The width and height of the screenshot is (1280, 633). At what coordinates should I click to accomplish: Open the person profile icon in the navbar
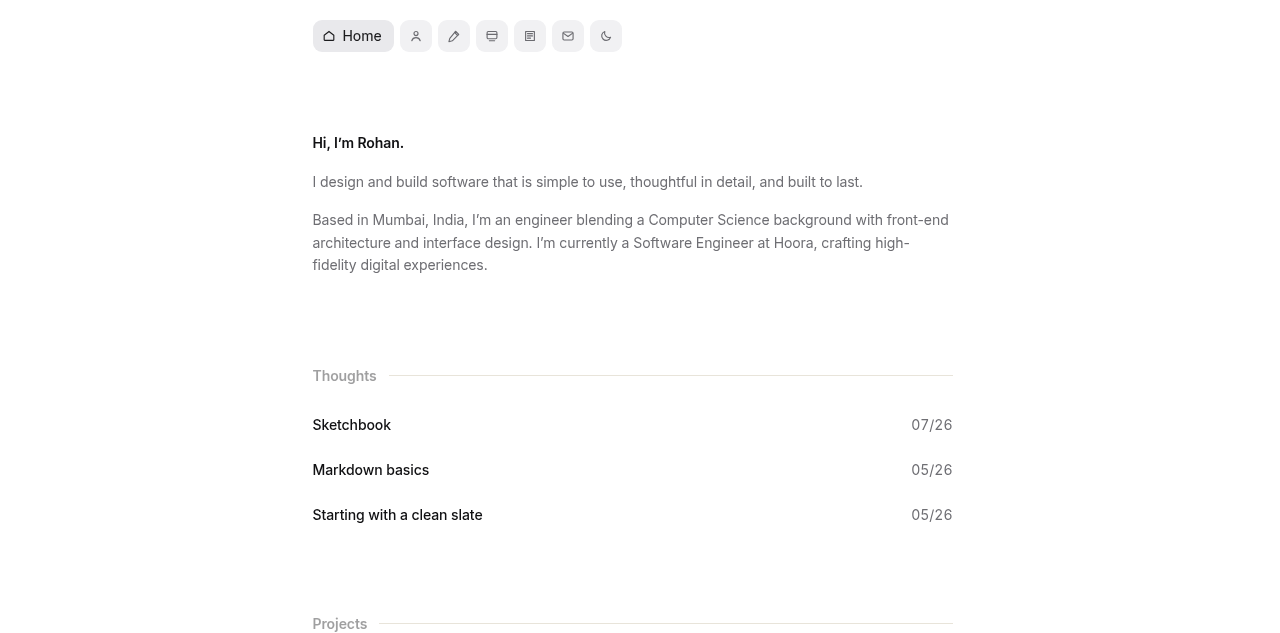(x=416, y=36)
